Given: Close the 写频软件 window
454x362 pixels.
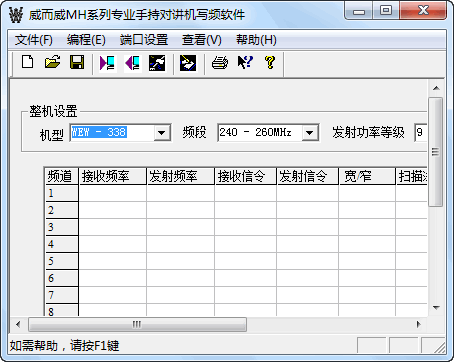Looking at the screenshot, I should 423,11.
